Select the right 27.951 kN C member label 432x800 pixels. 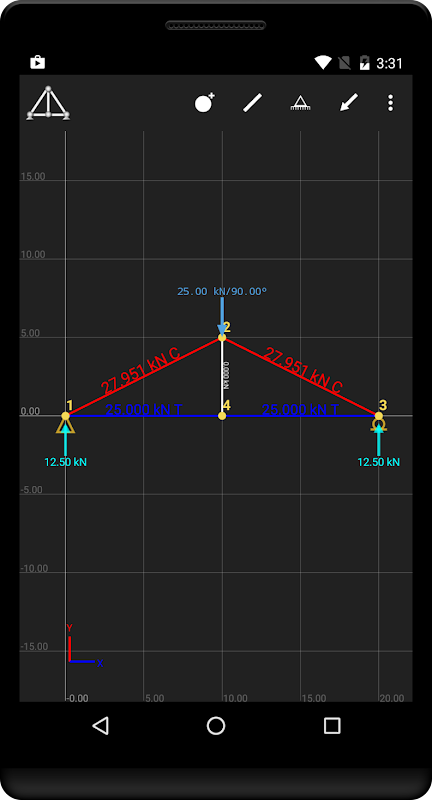click(x=302, y=371)
